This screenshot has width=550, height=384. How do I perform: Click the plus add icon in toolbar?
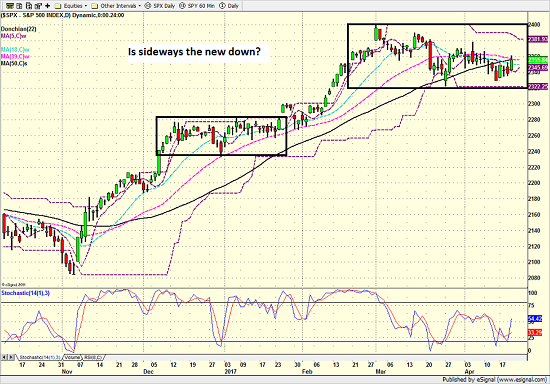tap(47, 6)
